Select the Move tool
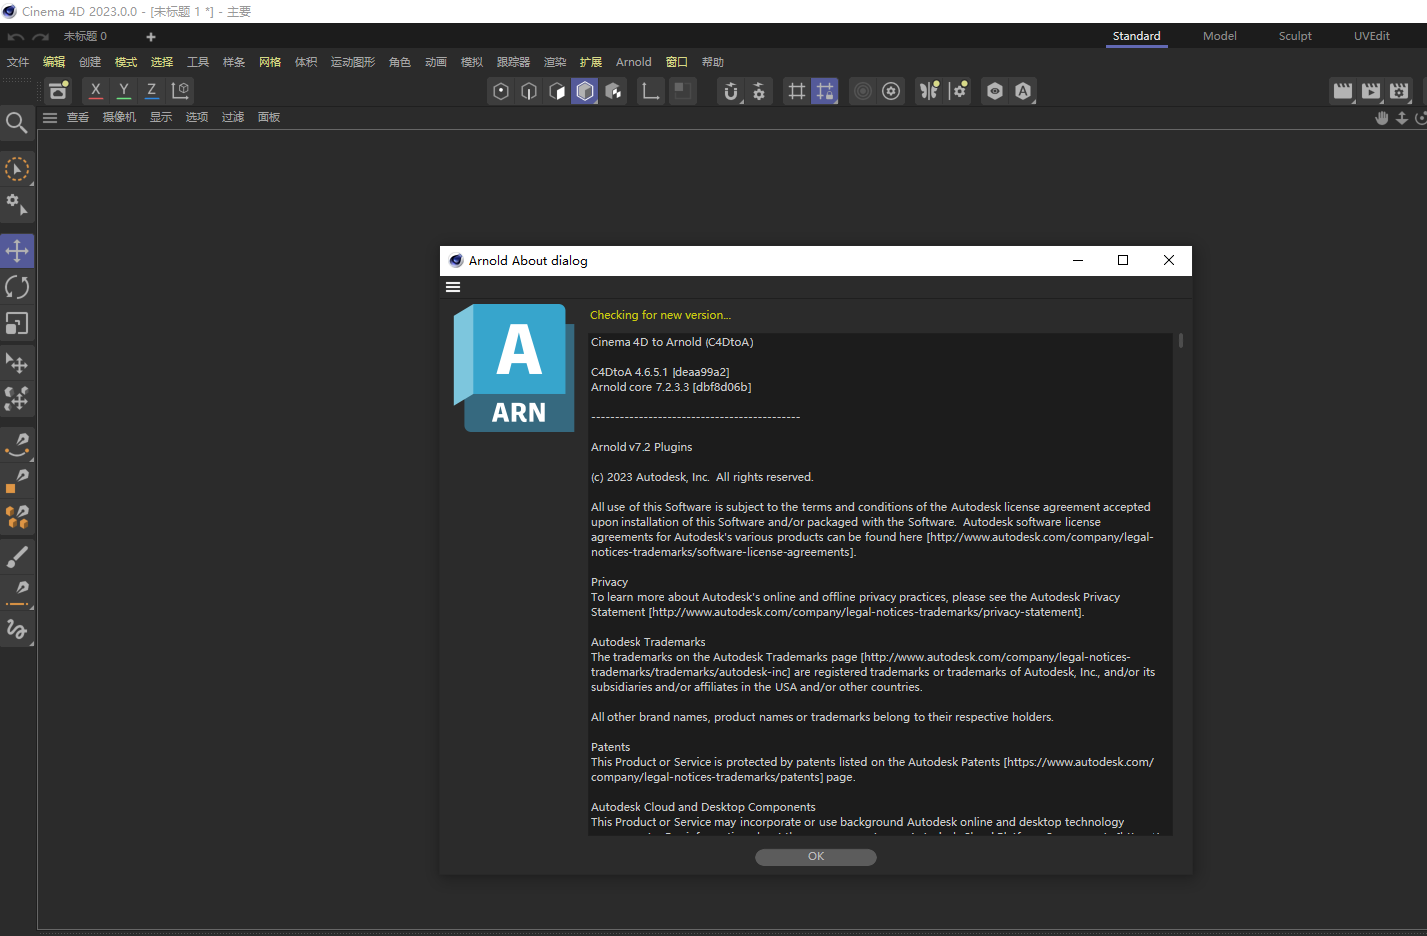The image size is (1427, 936). 17,250
